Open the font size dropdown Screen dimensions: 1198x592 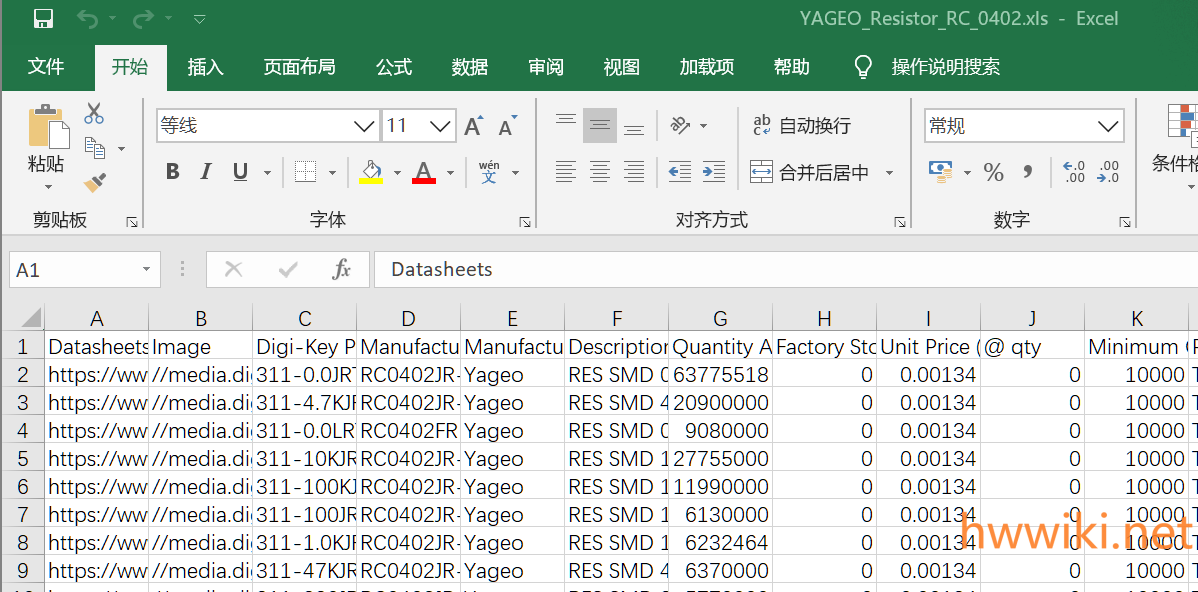coord(441,126)
